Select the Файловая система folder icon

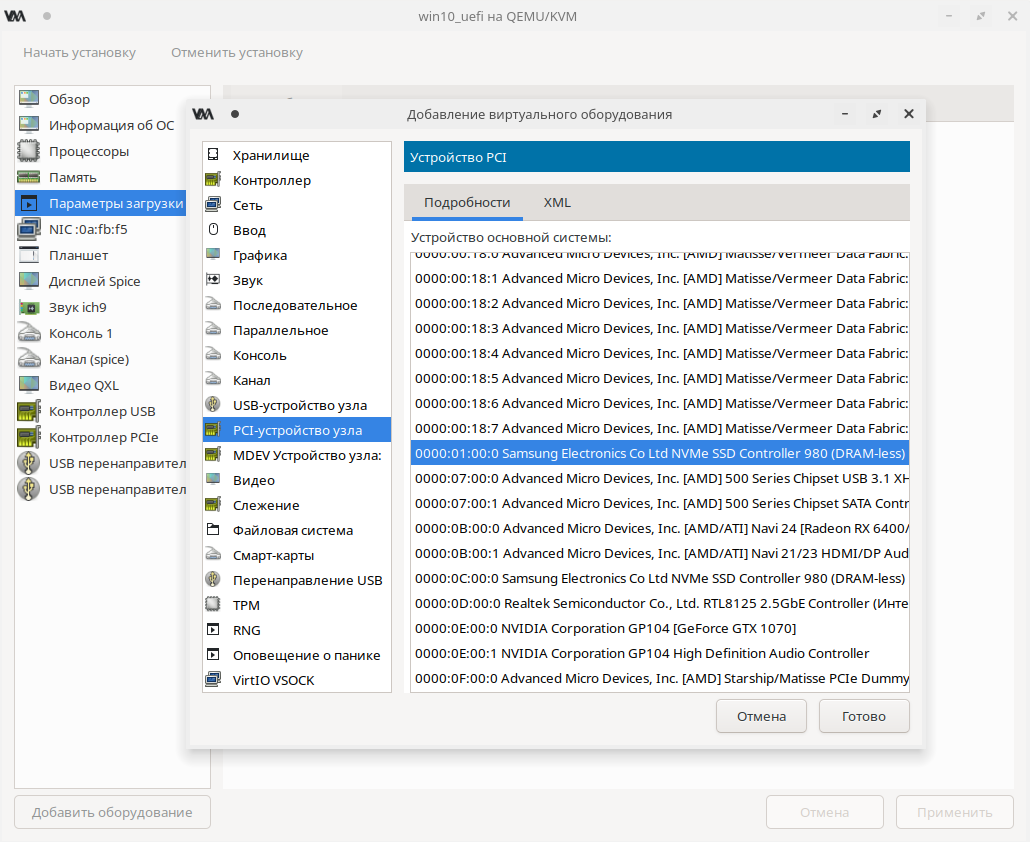coord(213,529)
